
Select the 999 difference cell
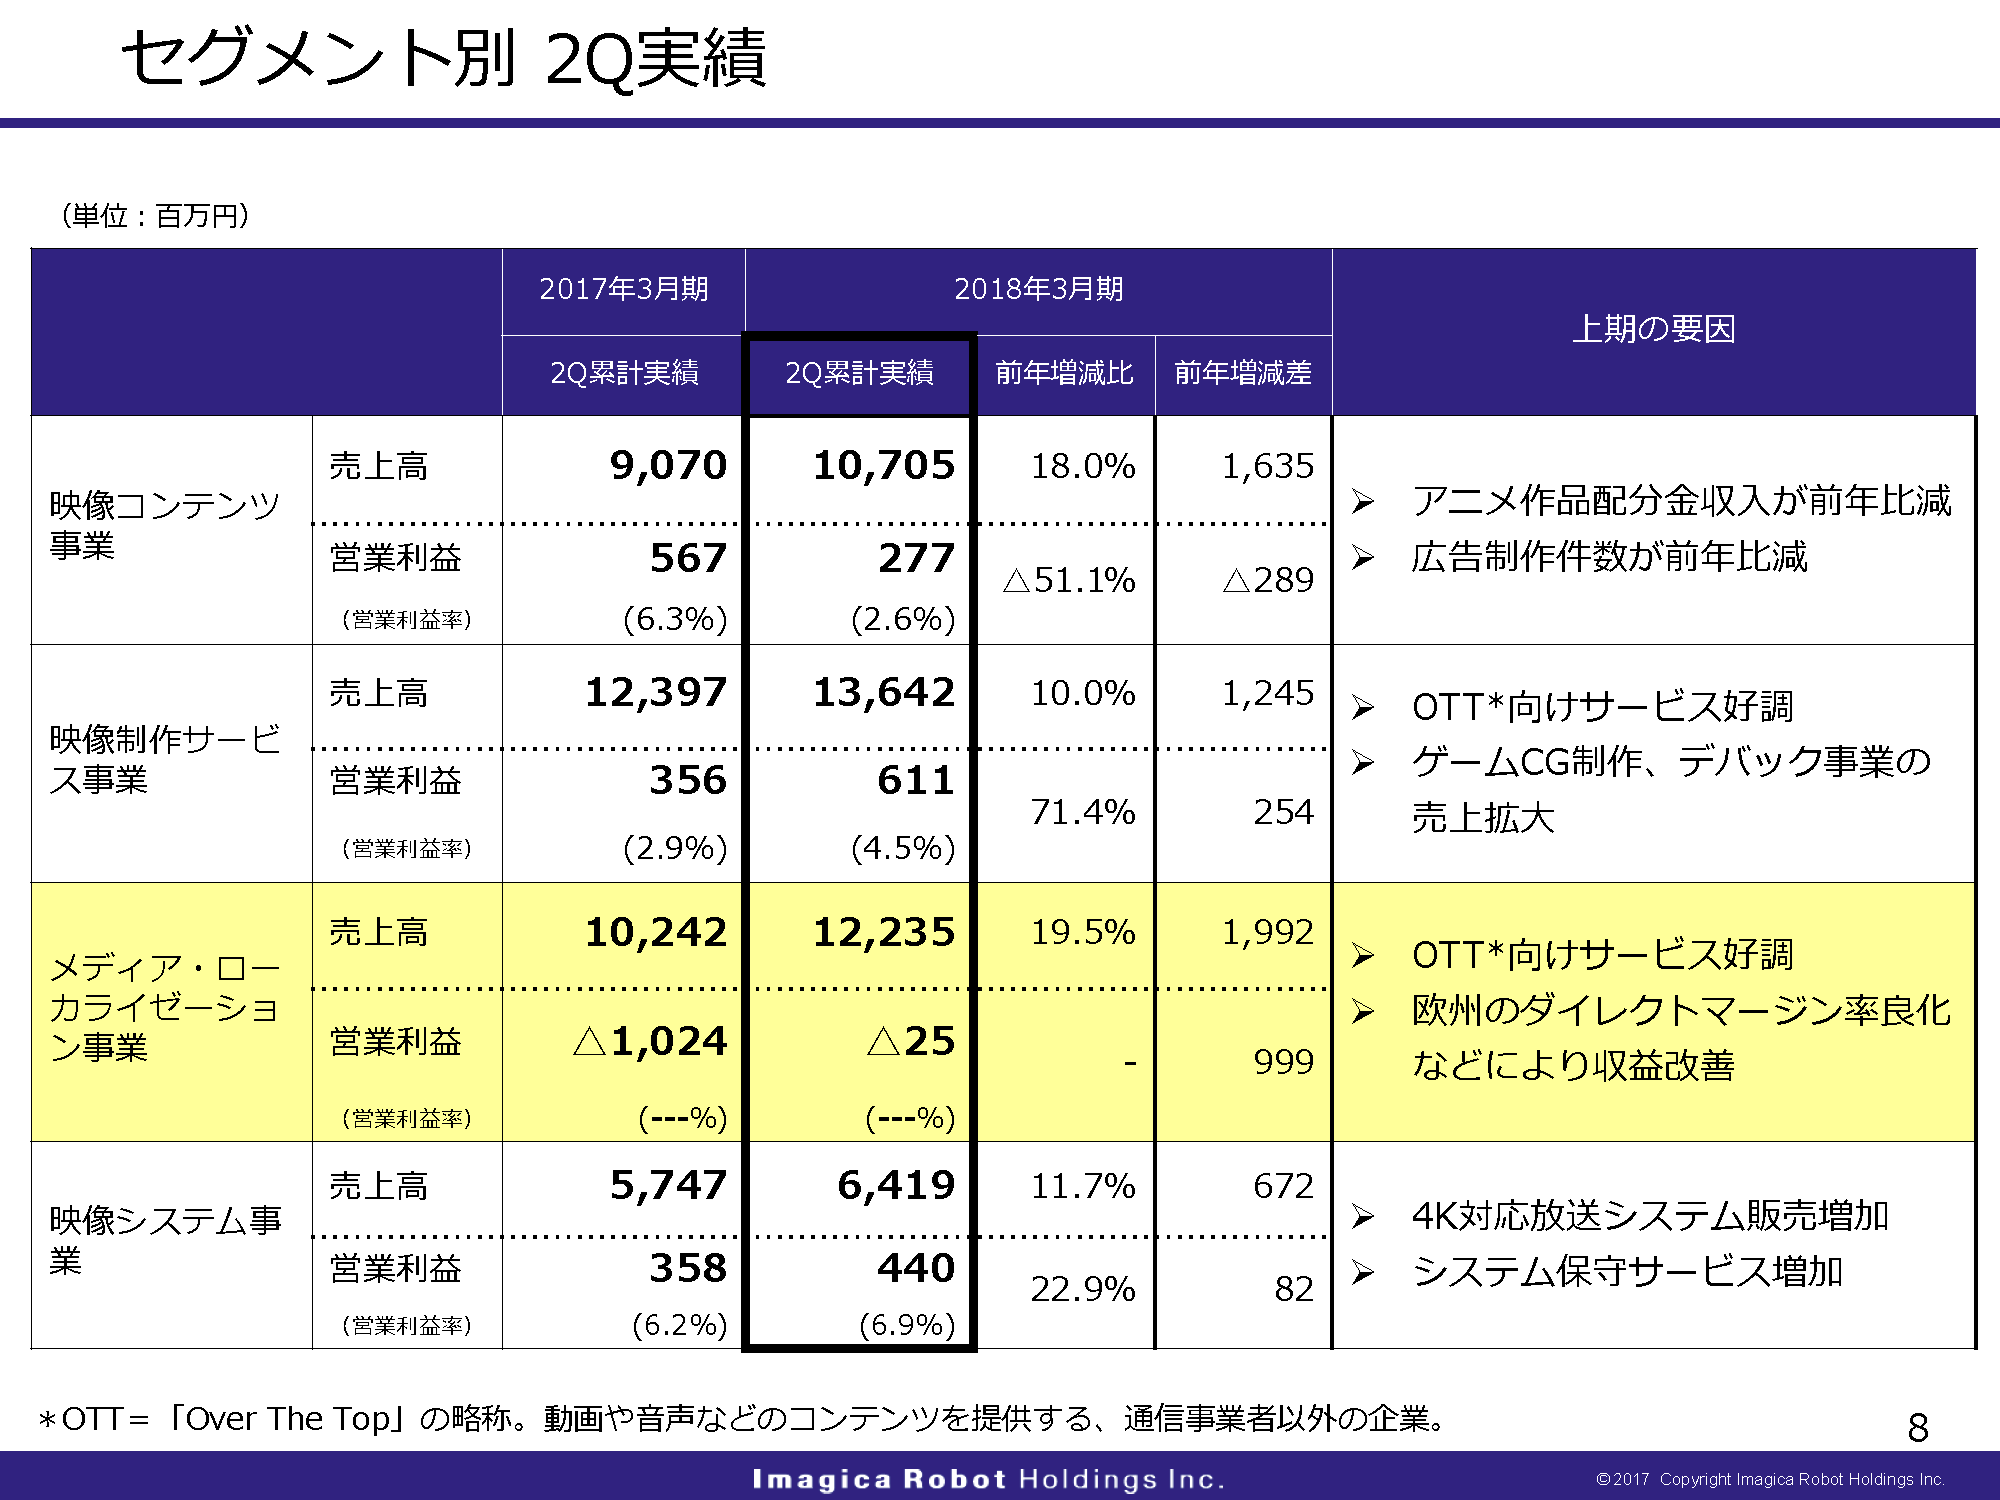point(1284,1062)
